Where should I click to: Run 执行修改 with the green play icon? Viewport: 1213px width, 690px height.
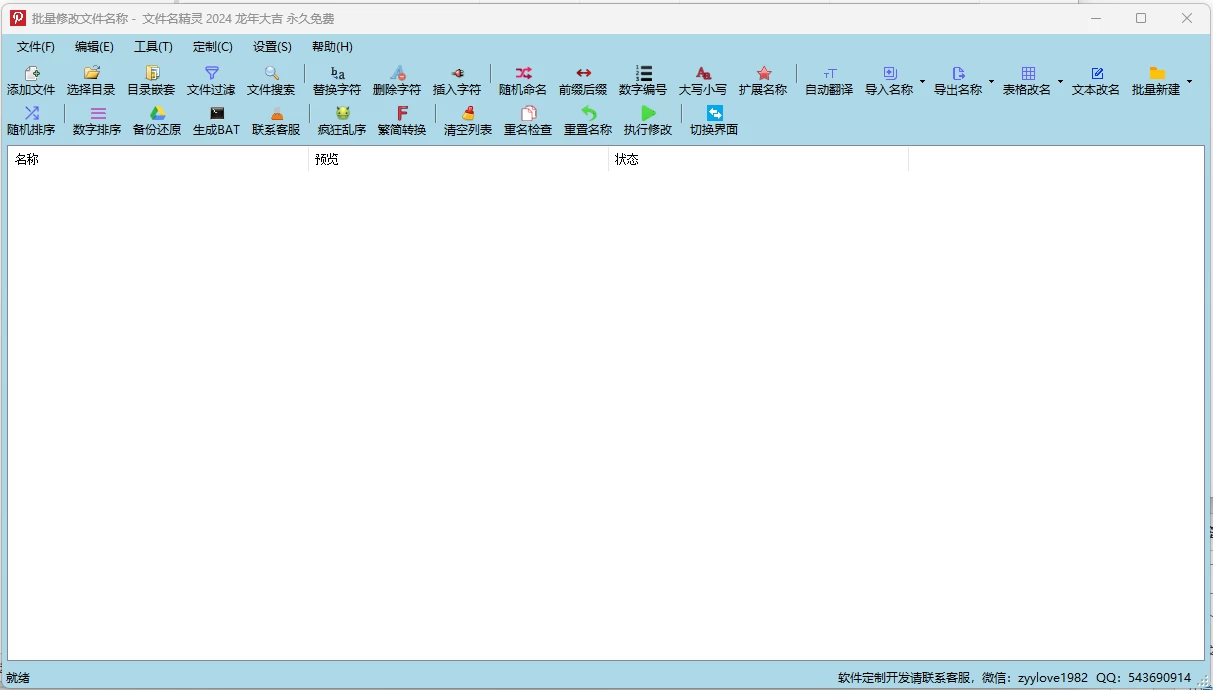tap(648, 114)
